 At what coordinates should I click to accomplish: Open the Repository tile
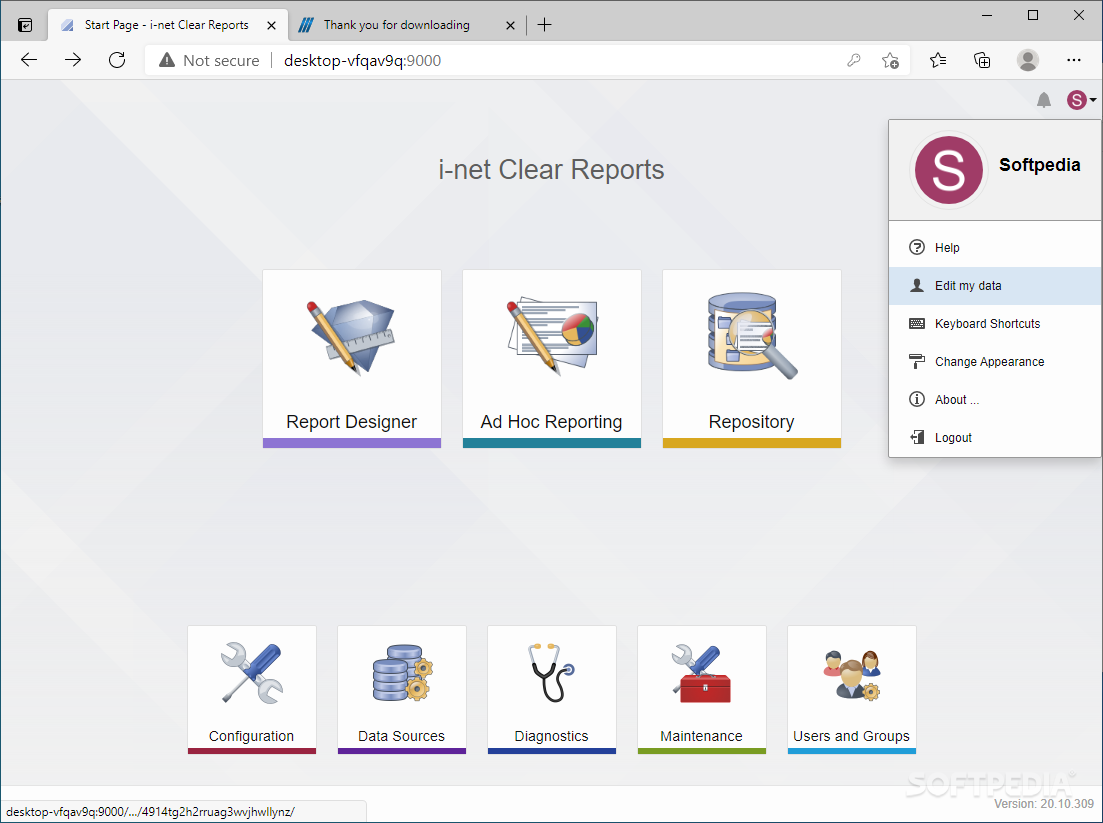[x=751, y=359]
